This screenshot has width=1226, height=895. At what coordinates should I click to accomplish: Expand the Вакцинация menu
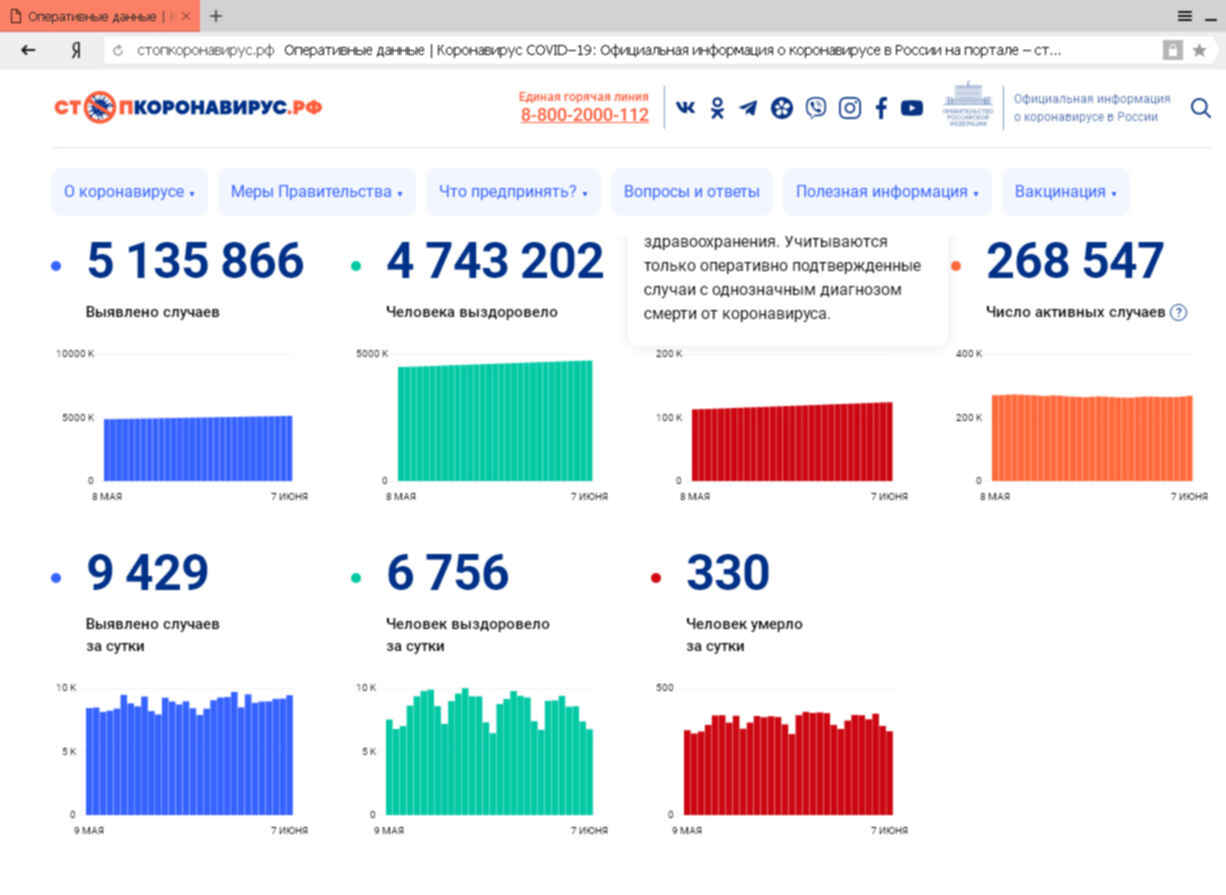[1065, 192]
